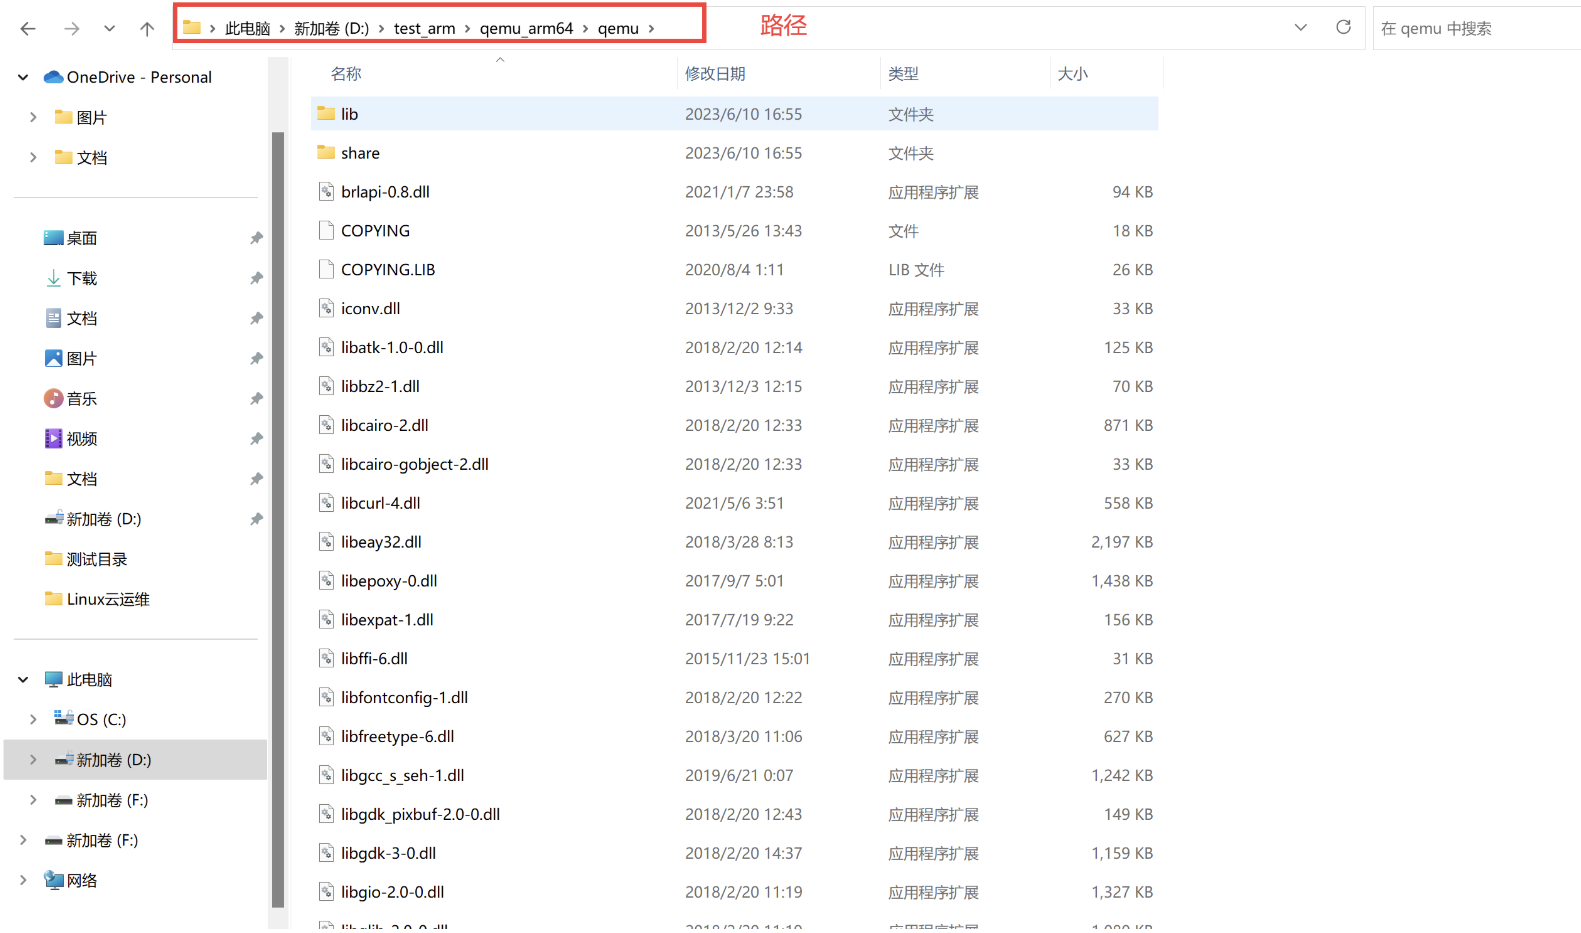Collapse the 此电脑 tree node
This screenshot has width=1581, height=933.
tap(23, 679)
